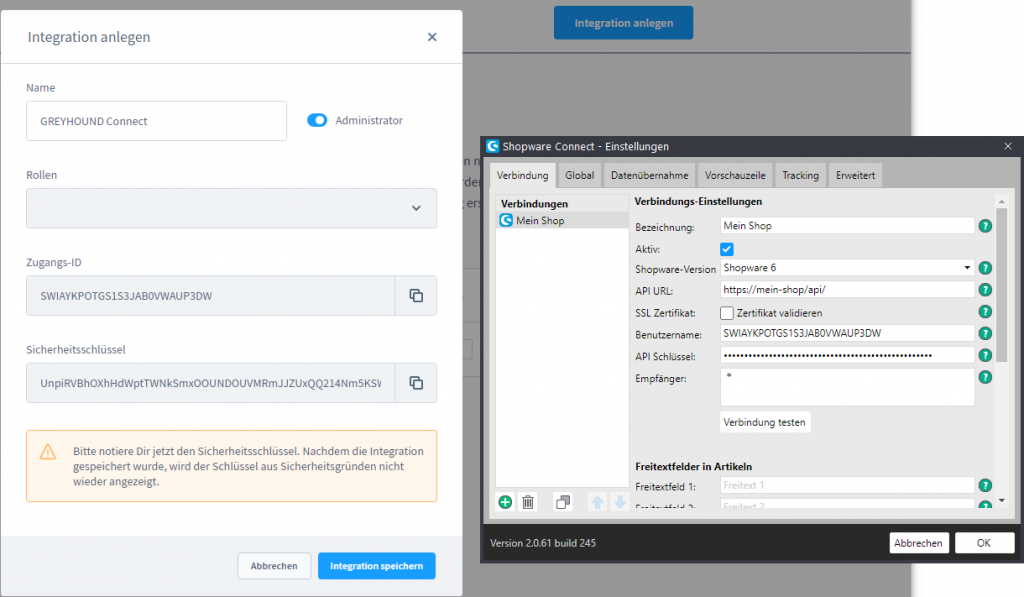
Task: Click the Freitextfelder in Artikeln heading
Action: pyautogui.click(x=694, y=466)
